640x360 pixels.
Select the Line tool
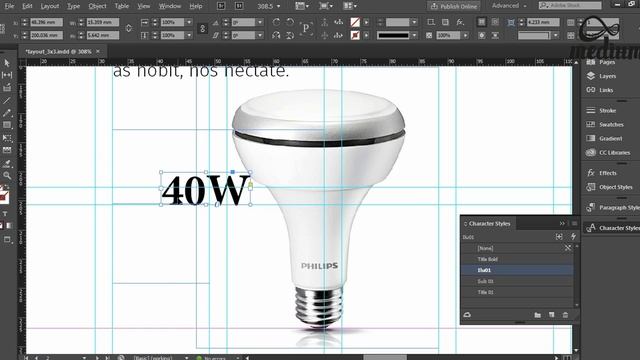click(7, 100)
